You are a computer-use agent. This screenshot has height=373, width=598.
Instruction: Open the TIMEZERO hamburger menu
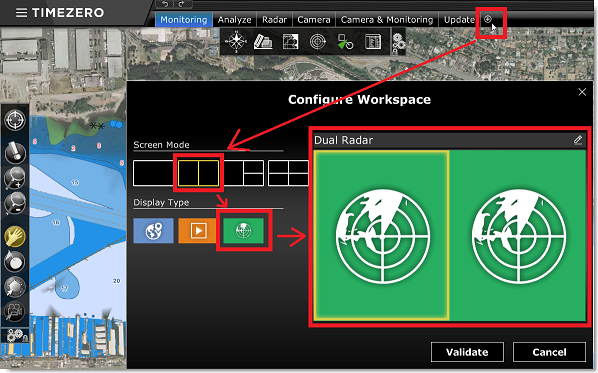21,13
